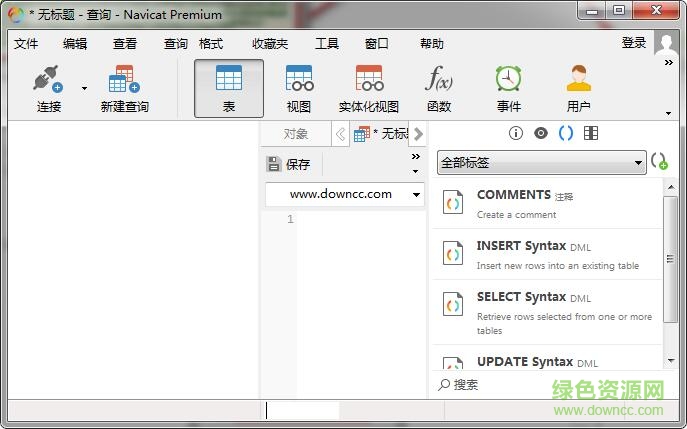Open the 文件 menu
The height and width of the screenshot is (429, 687).
coord(26,44)
